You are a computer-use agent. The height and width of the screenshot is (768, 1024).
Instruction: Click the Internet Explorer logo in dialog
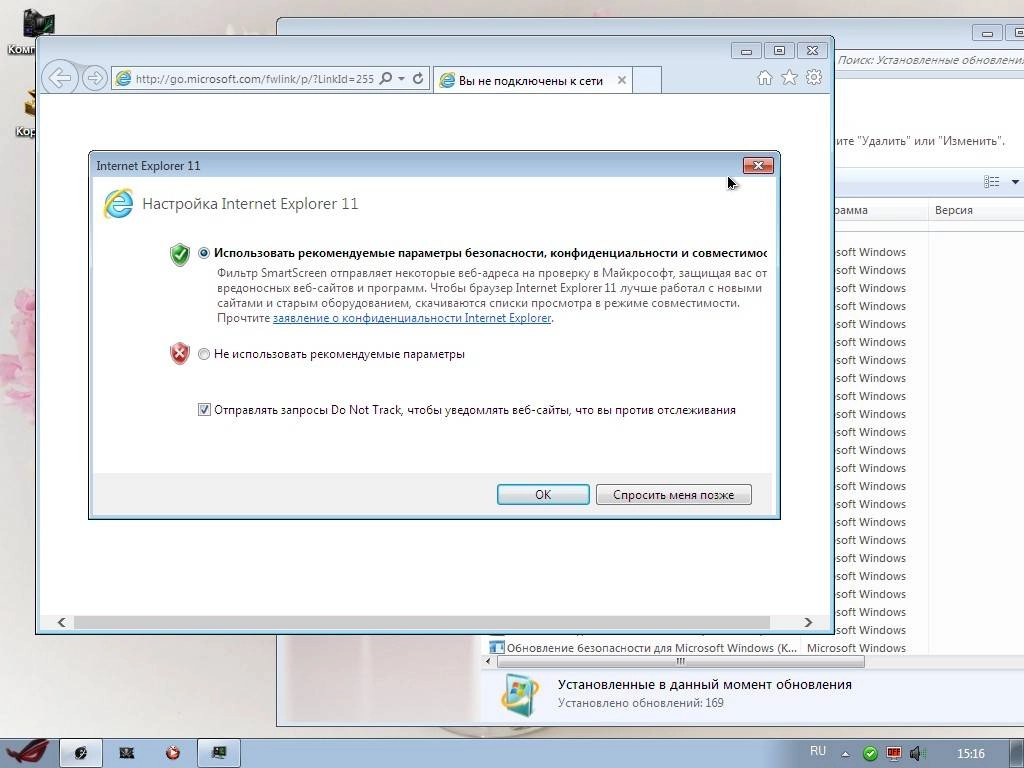coord(118,203)
